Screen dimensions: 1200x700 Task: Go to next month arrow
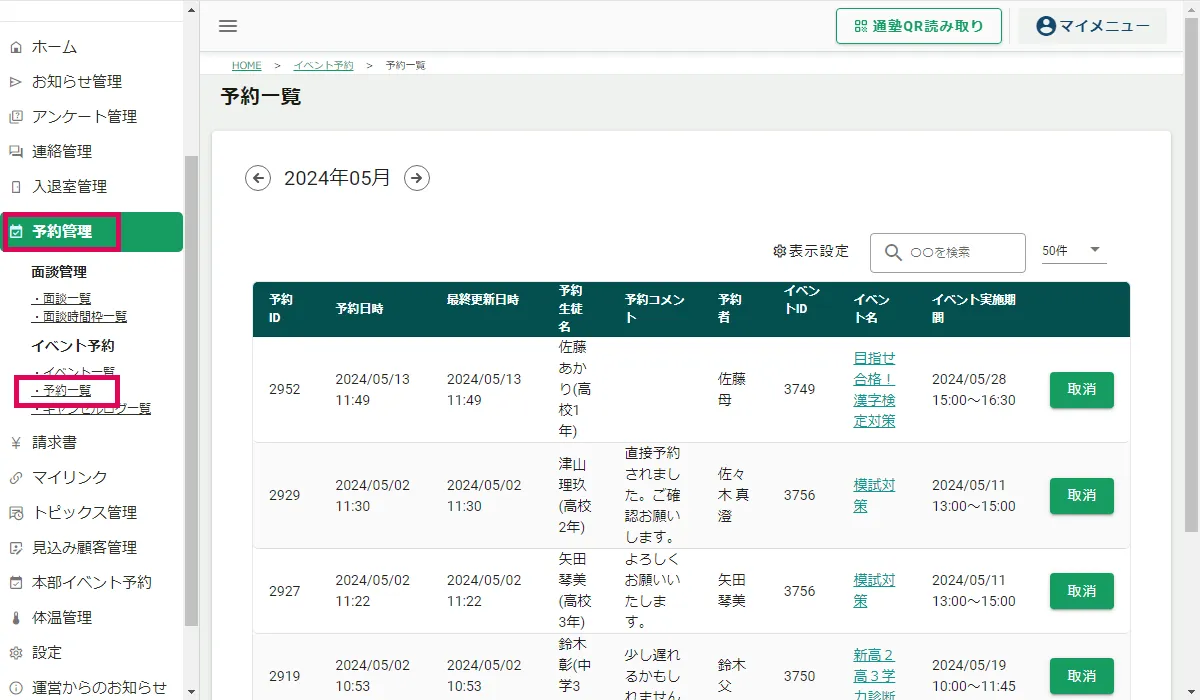tap(417, 178)
